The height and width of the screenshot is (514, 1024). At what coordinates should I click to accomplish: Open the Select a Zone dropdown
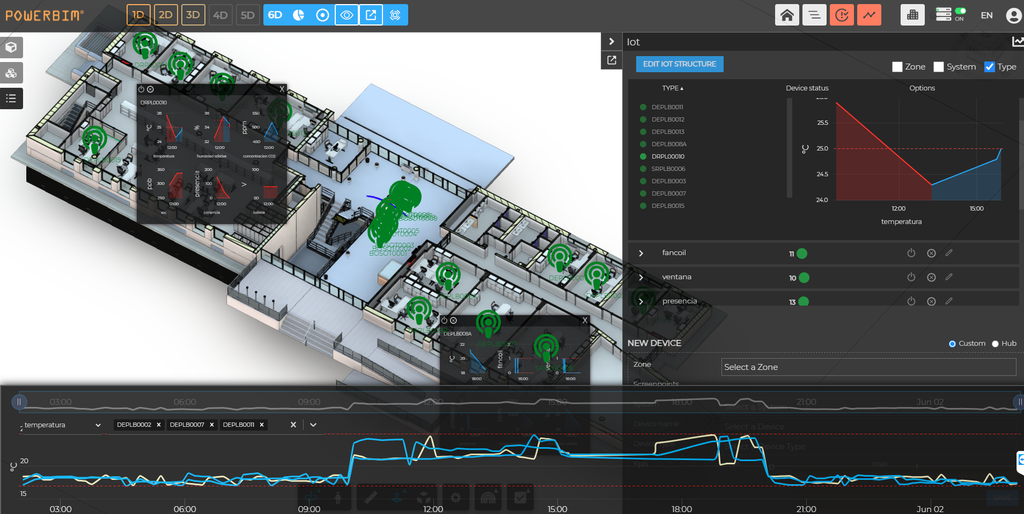869,367
